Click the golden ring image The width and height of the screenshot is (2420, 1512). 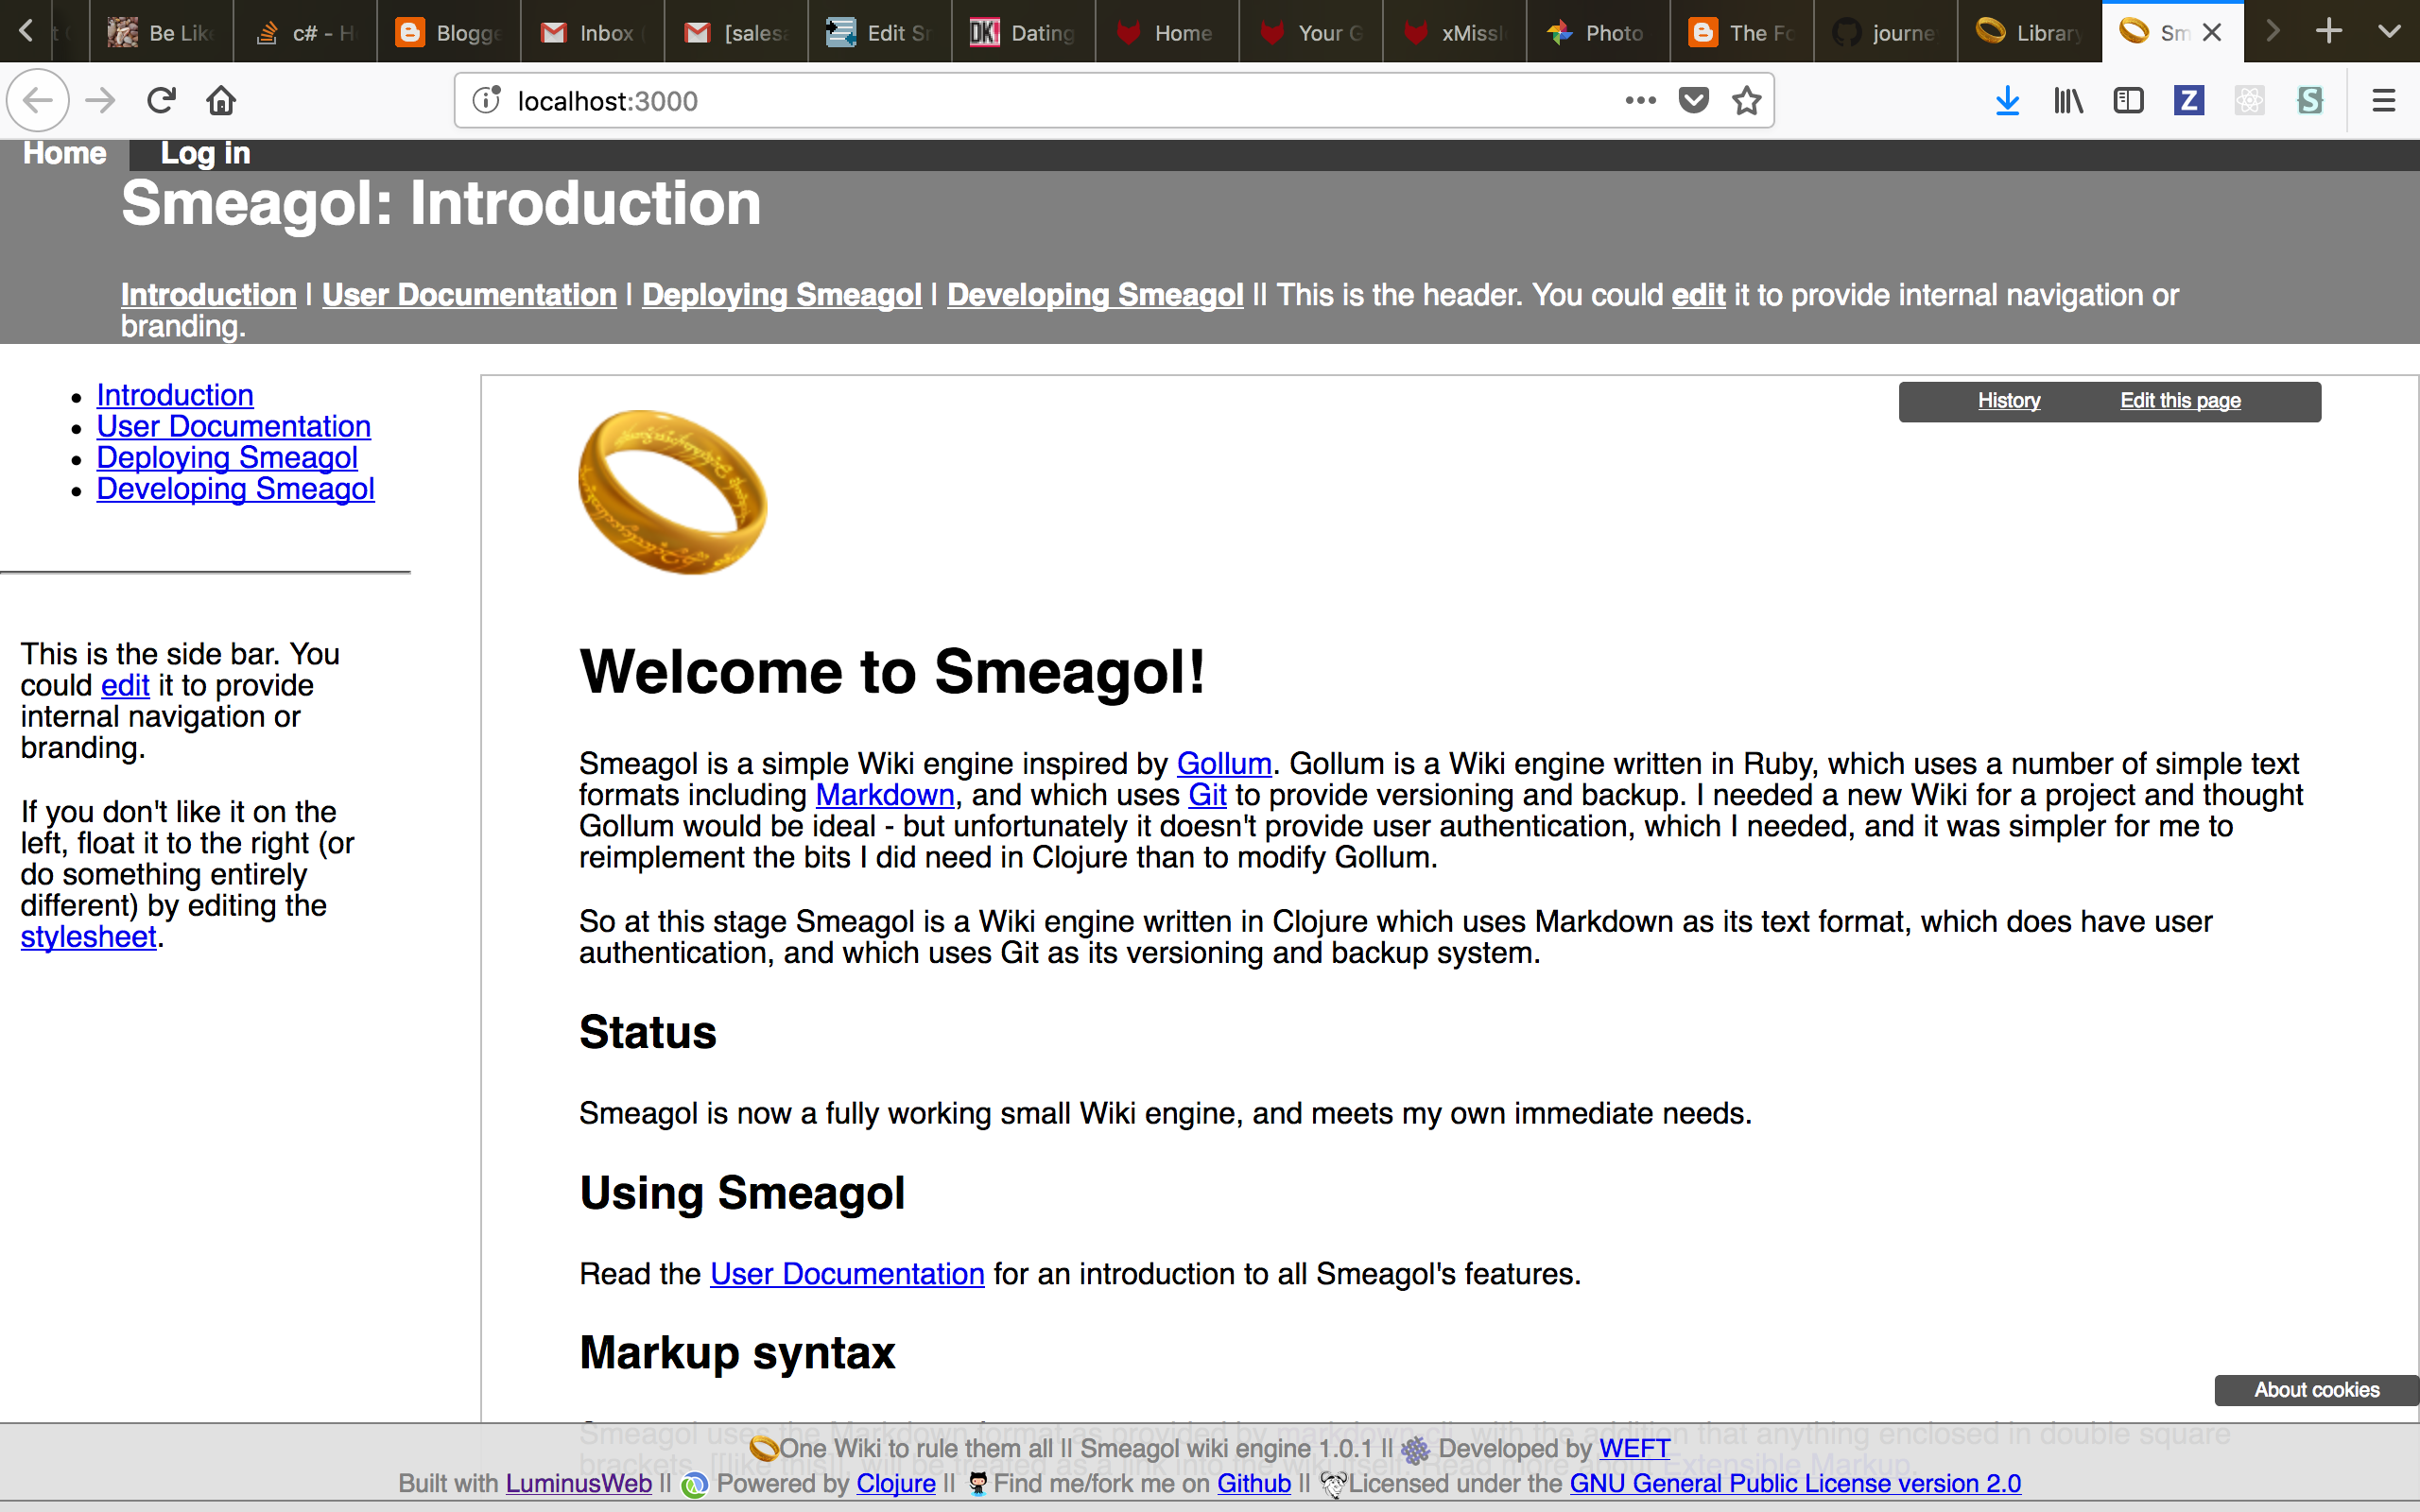tap(673, 491)
